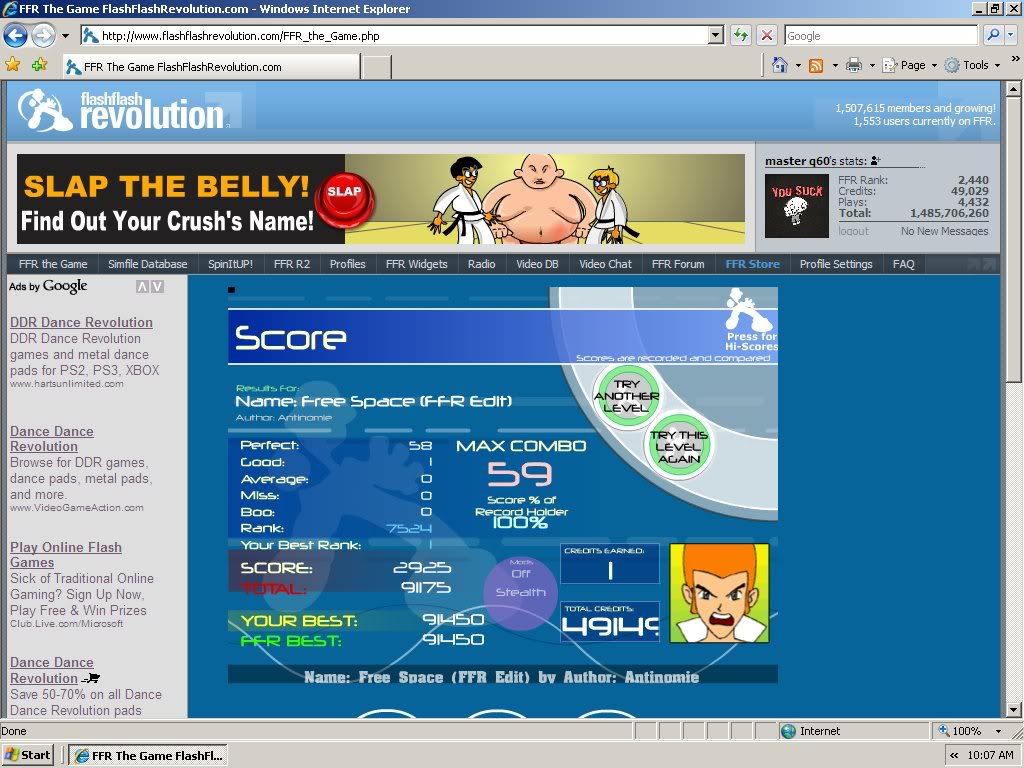Screen dimensions: 1024x768
Task: Click the search magnifier icon
Action: 993,35
